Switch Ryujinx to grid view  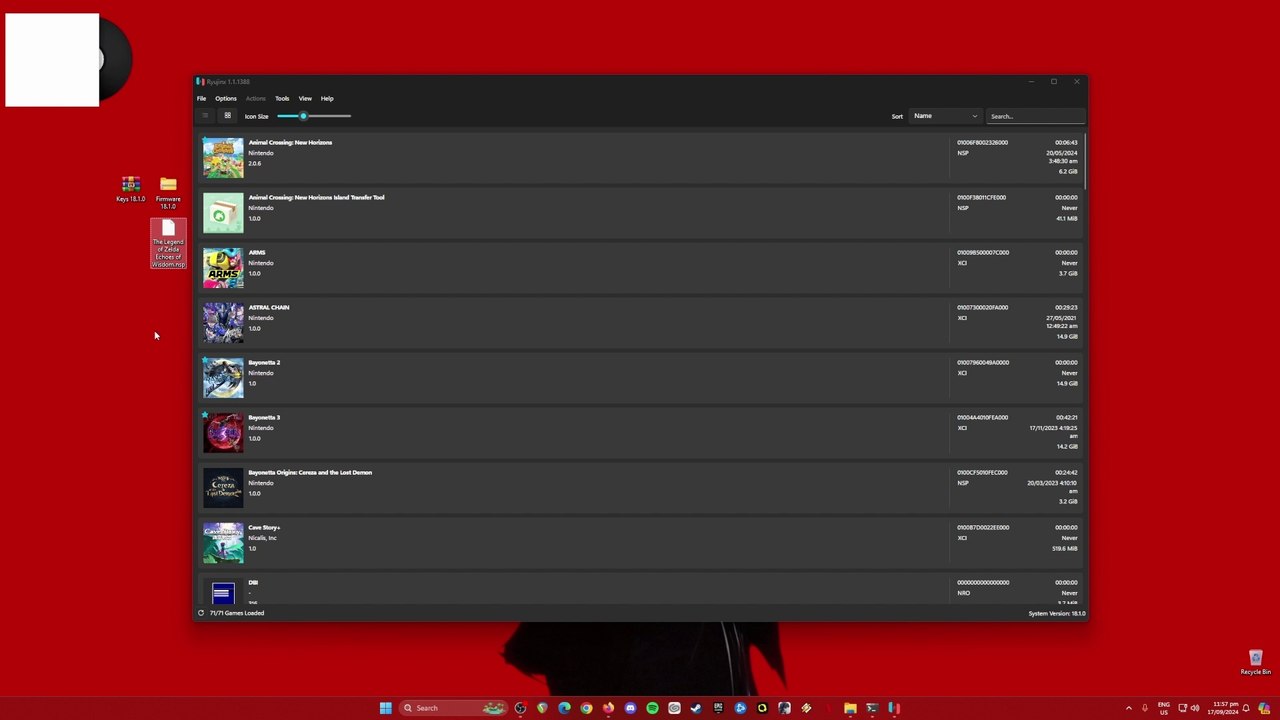227,116
